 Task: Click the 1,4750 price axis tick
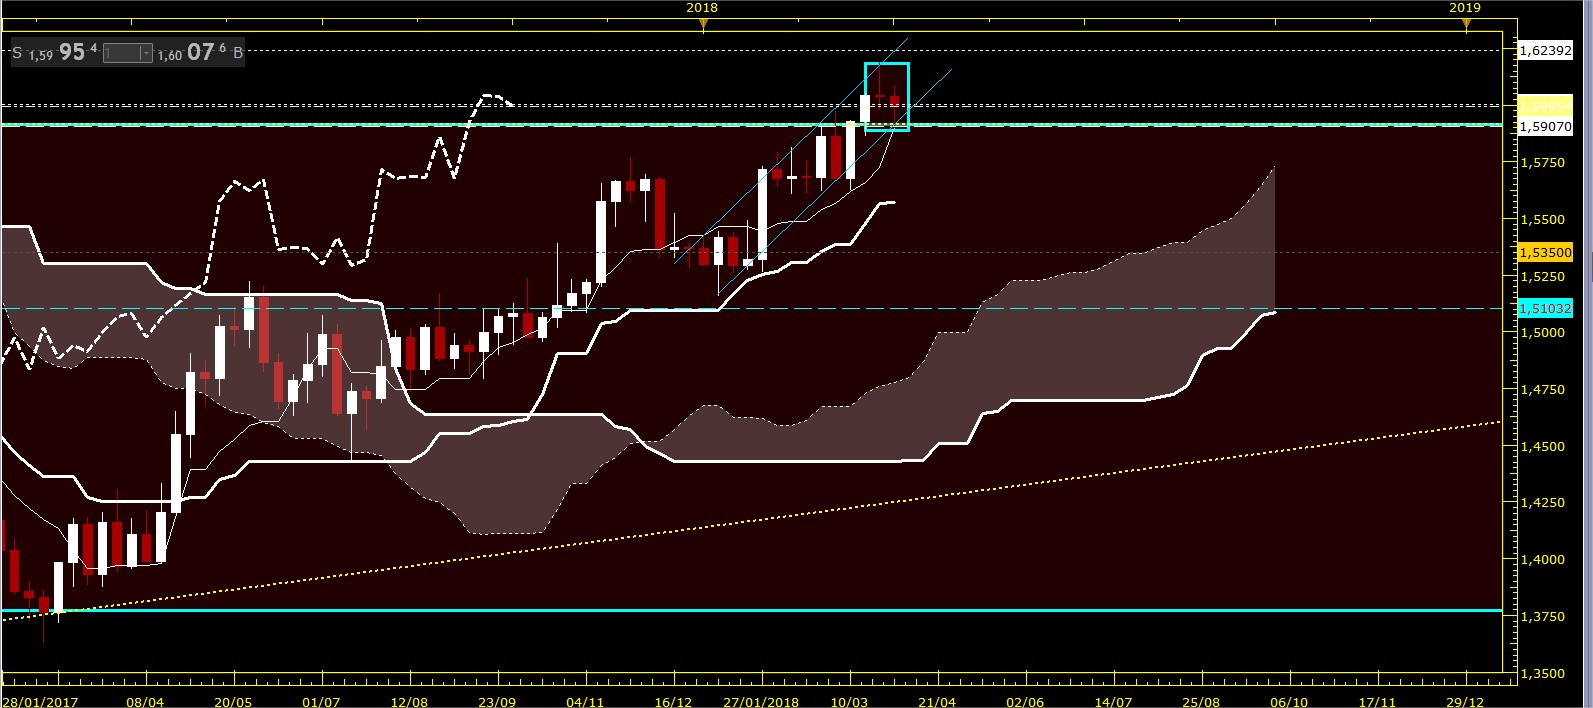pyautogui.click(x=1543, y=389)
